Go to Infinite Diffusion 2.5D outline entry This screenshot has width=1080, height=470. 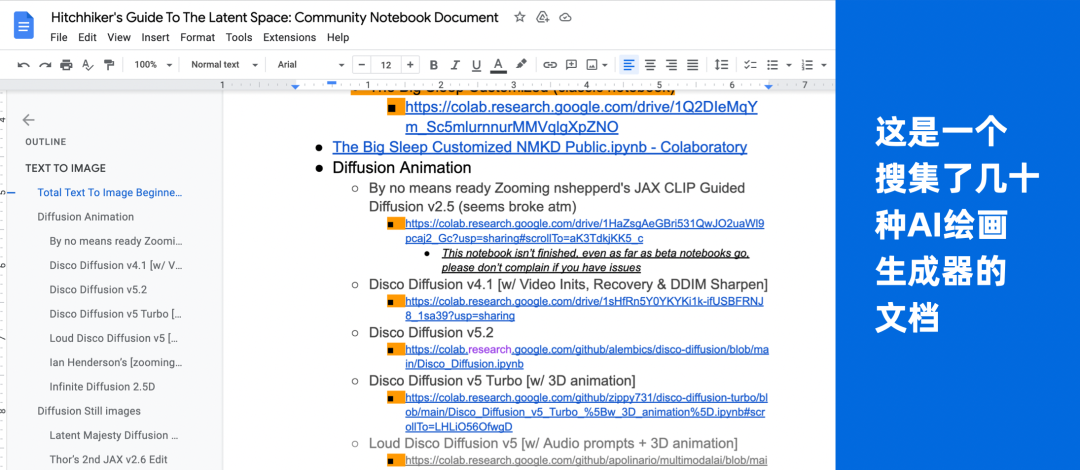[x=102, y=387]
